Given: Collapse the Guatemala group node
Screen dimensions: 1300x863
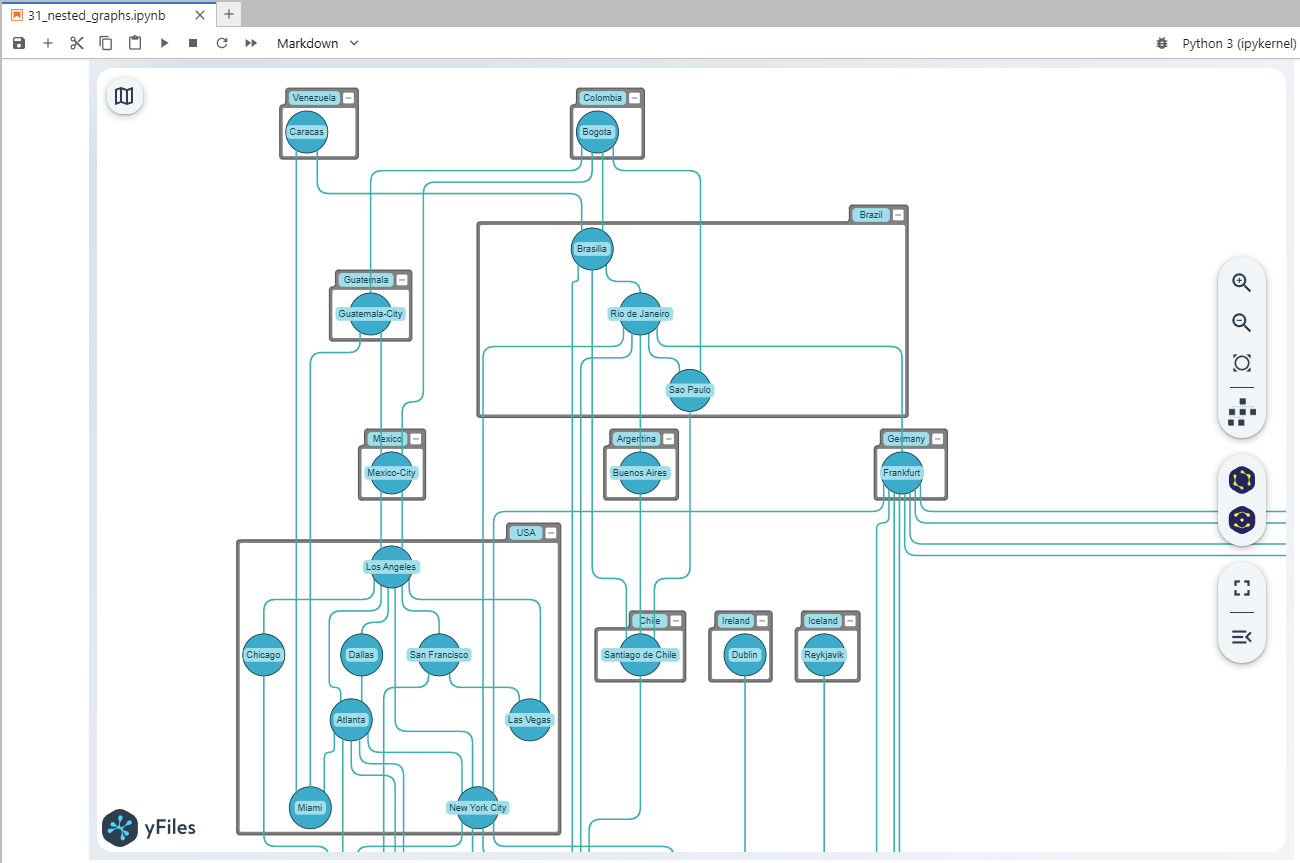Looking at the screenshot, I should pyautogui.click(x=402, y=280).
